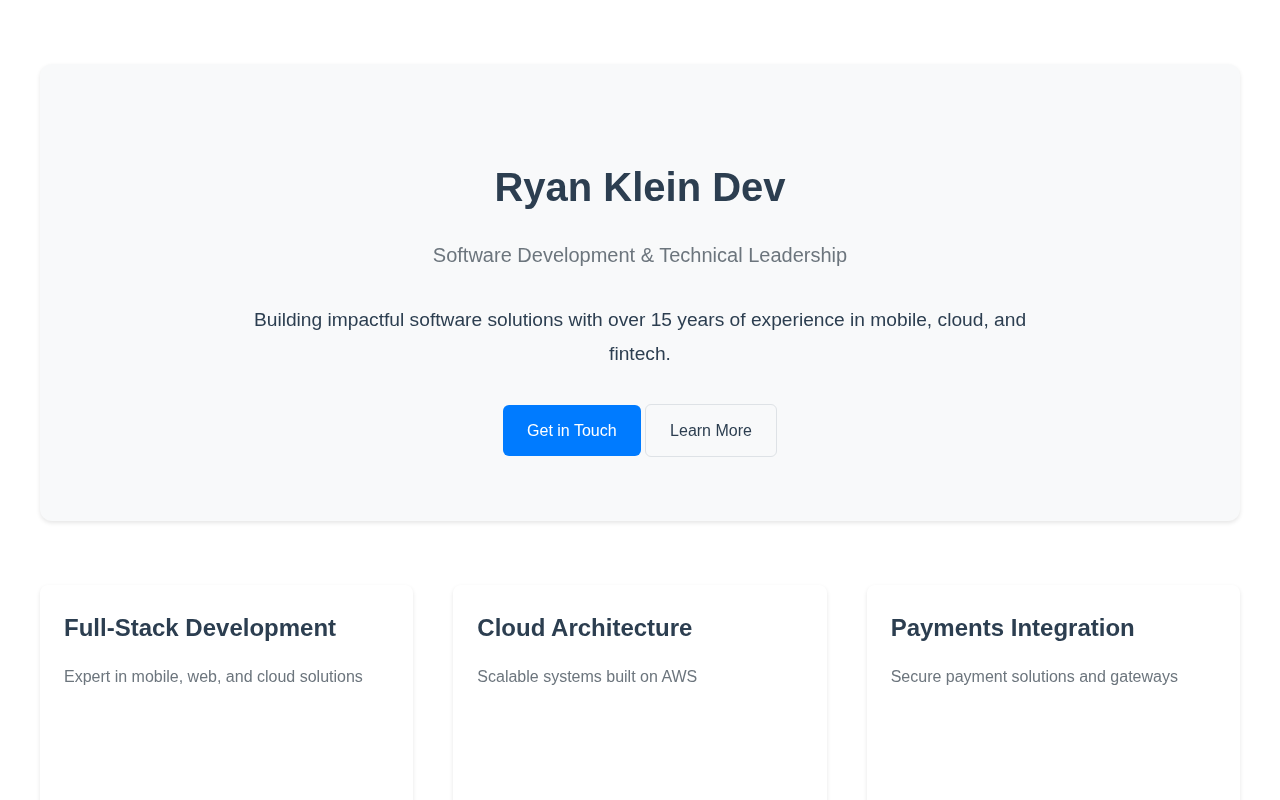1280x800 pixels.
Task: Click the Get in Touch button
Action: (572, 431)
